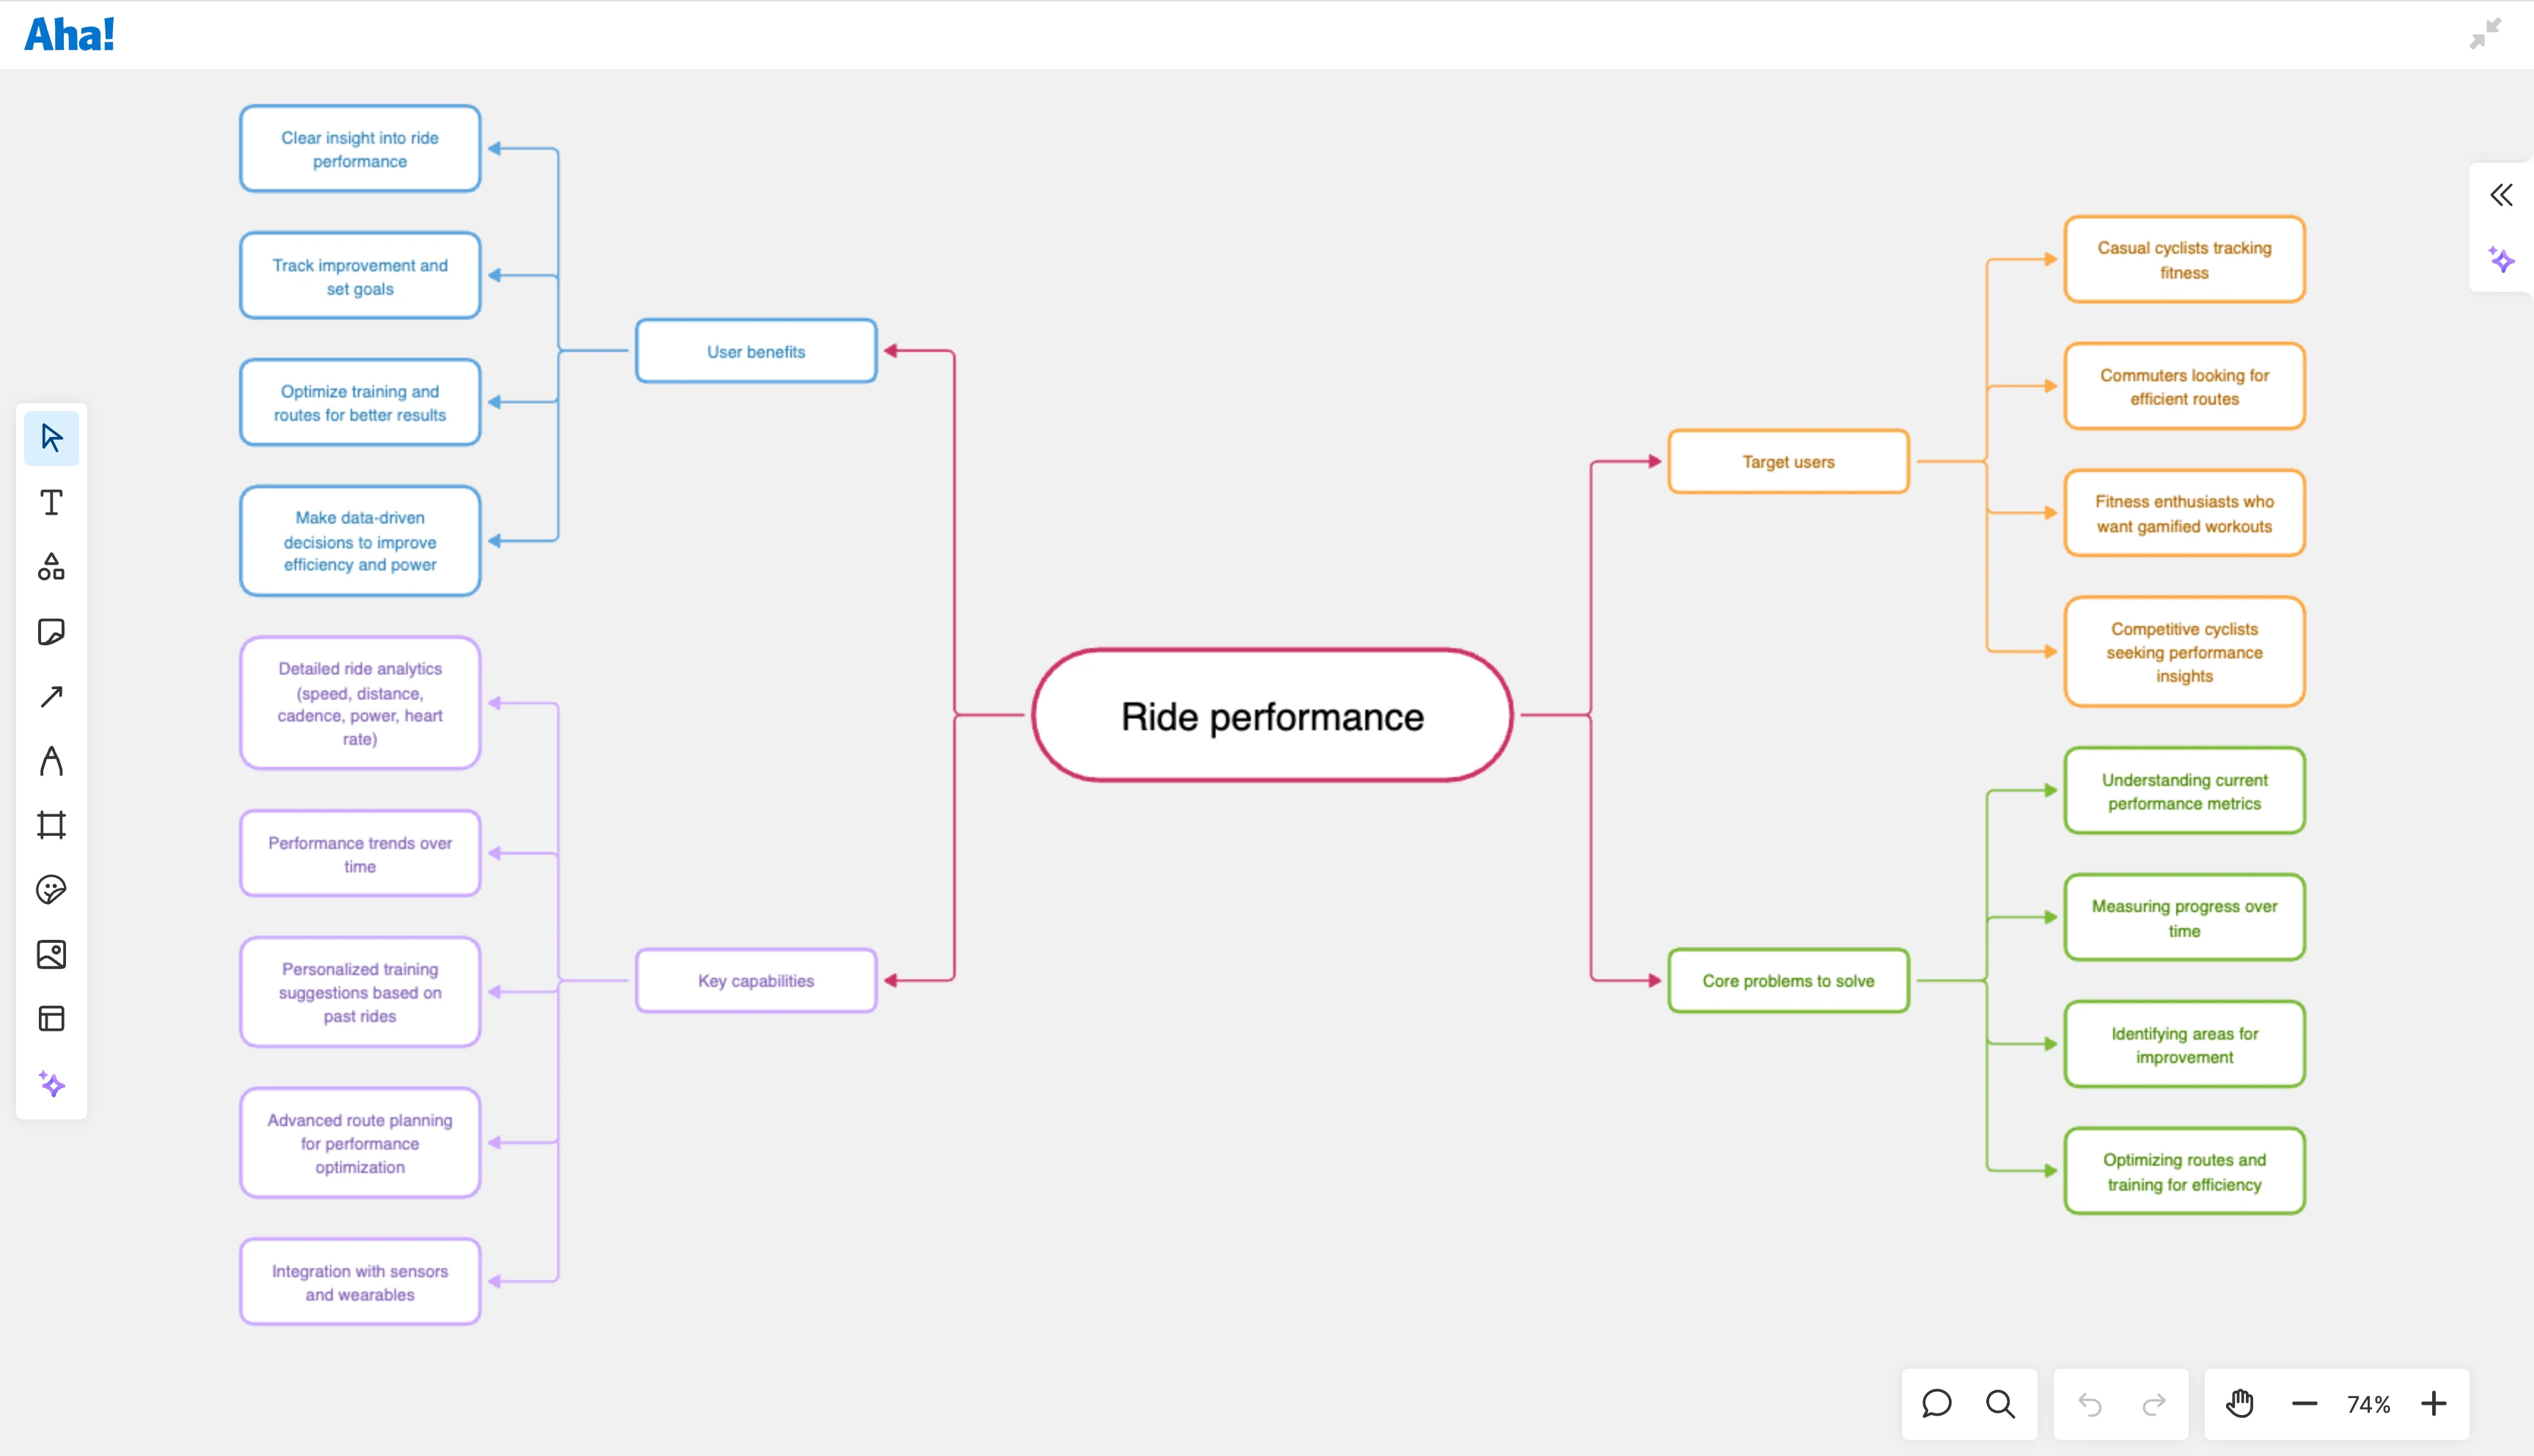
Task: Select the Text tool in the left toolbar
Action: point(51,503)
